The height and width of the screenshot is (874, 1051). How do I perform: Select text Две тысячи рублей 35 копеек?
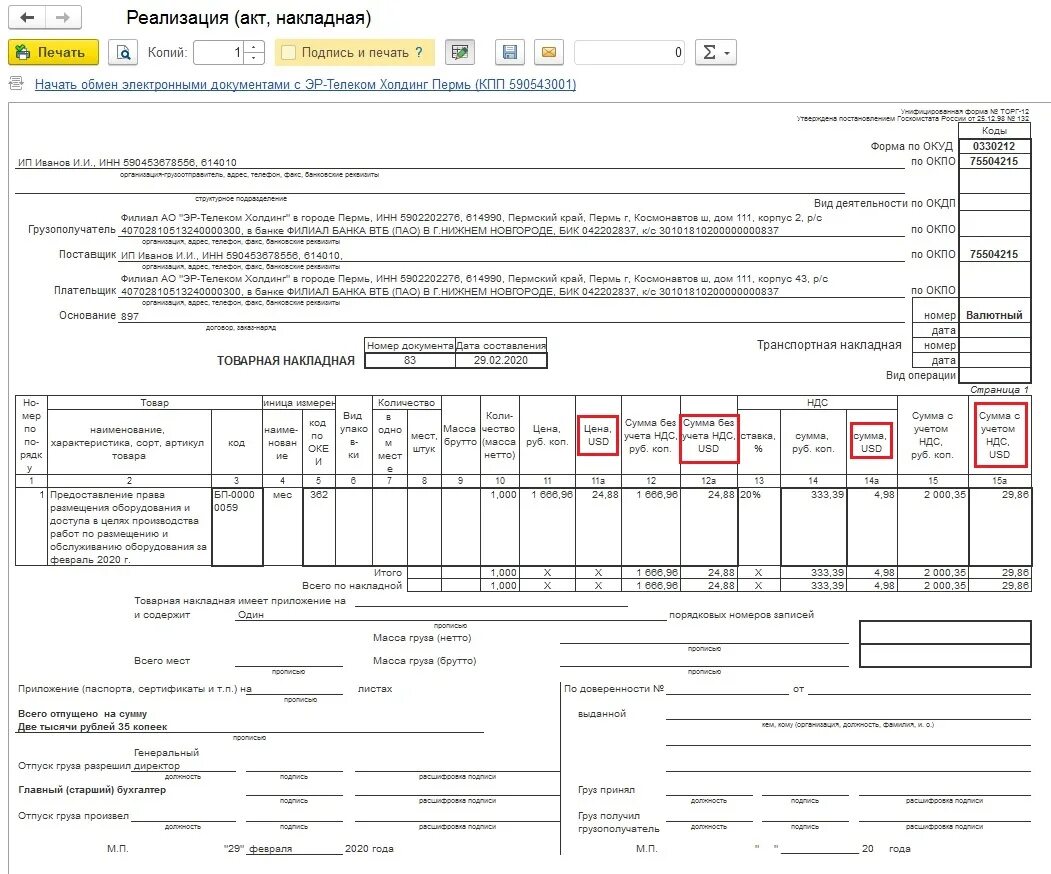click(x=92, y=727)
